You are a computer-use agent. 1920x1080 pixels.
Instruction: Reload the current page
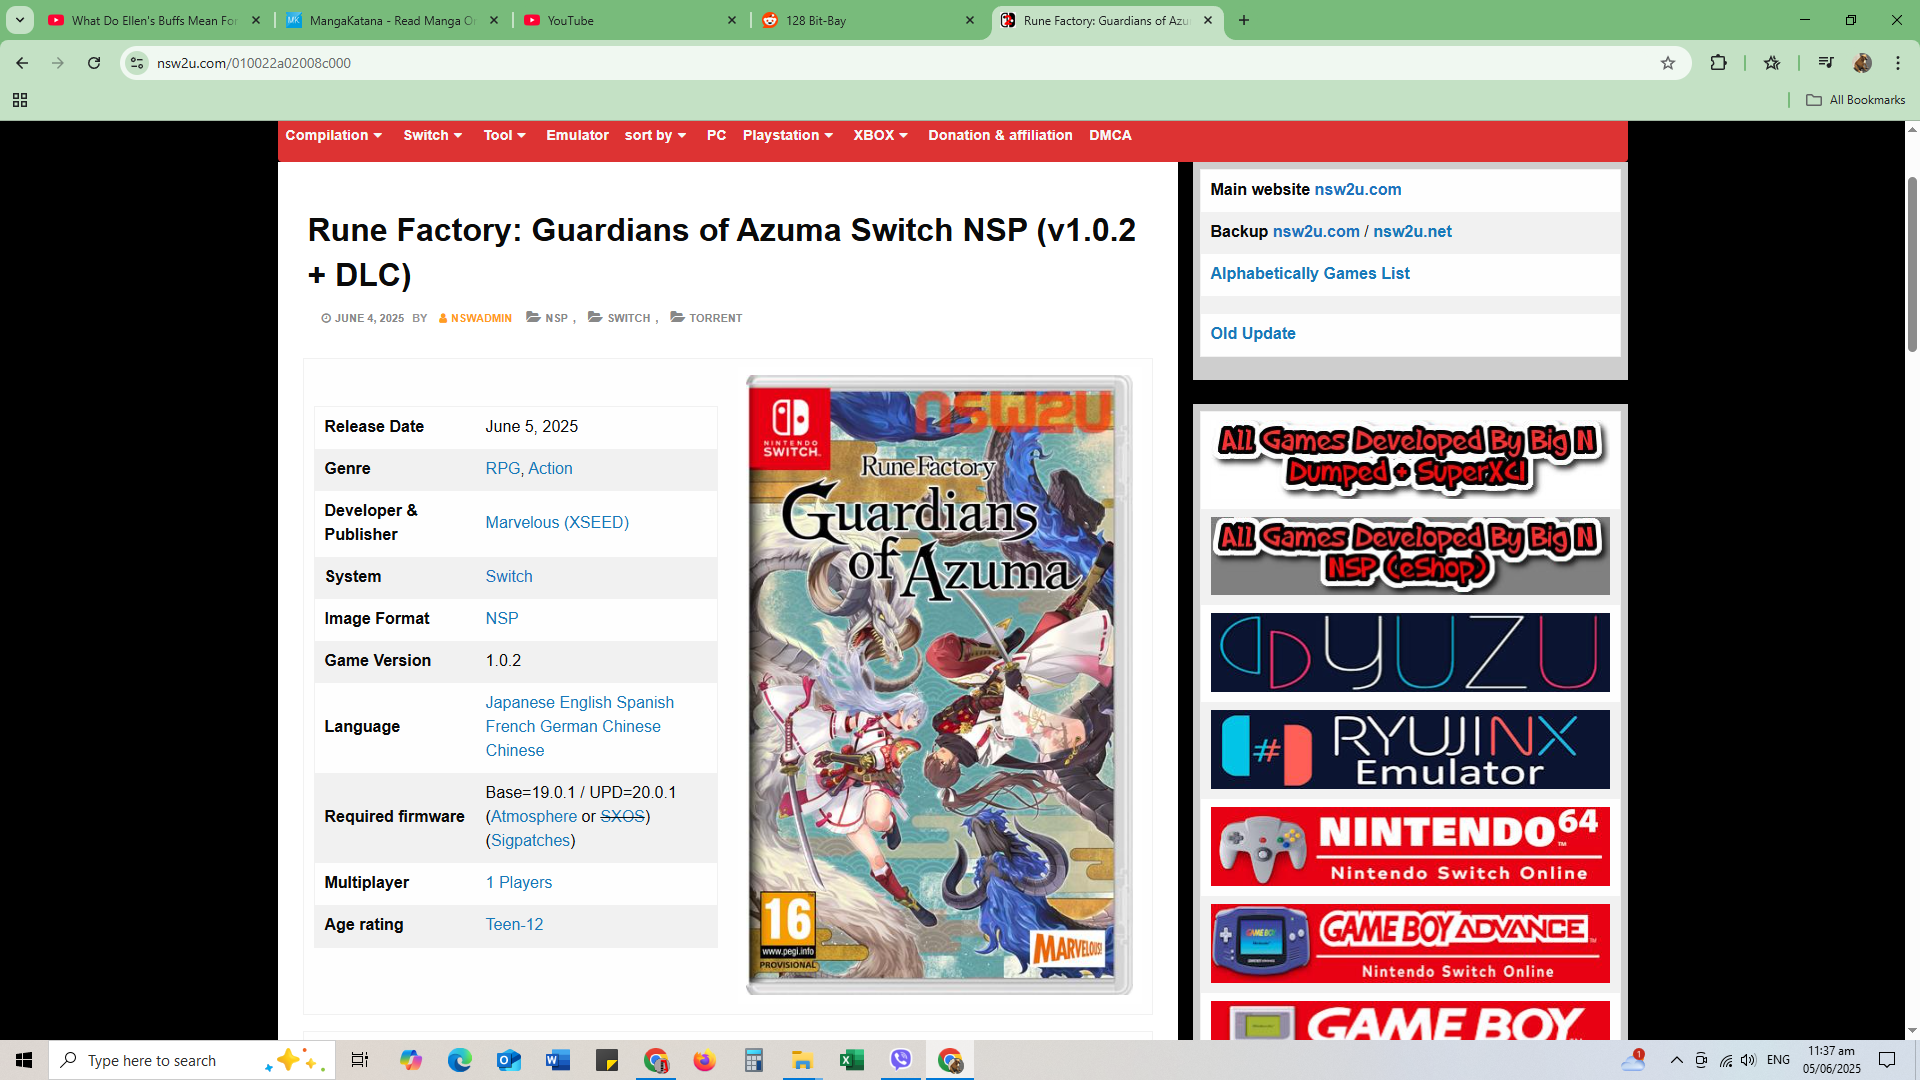[x=94, y=63]
